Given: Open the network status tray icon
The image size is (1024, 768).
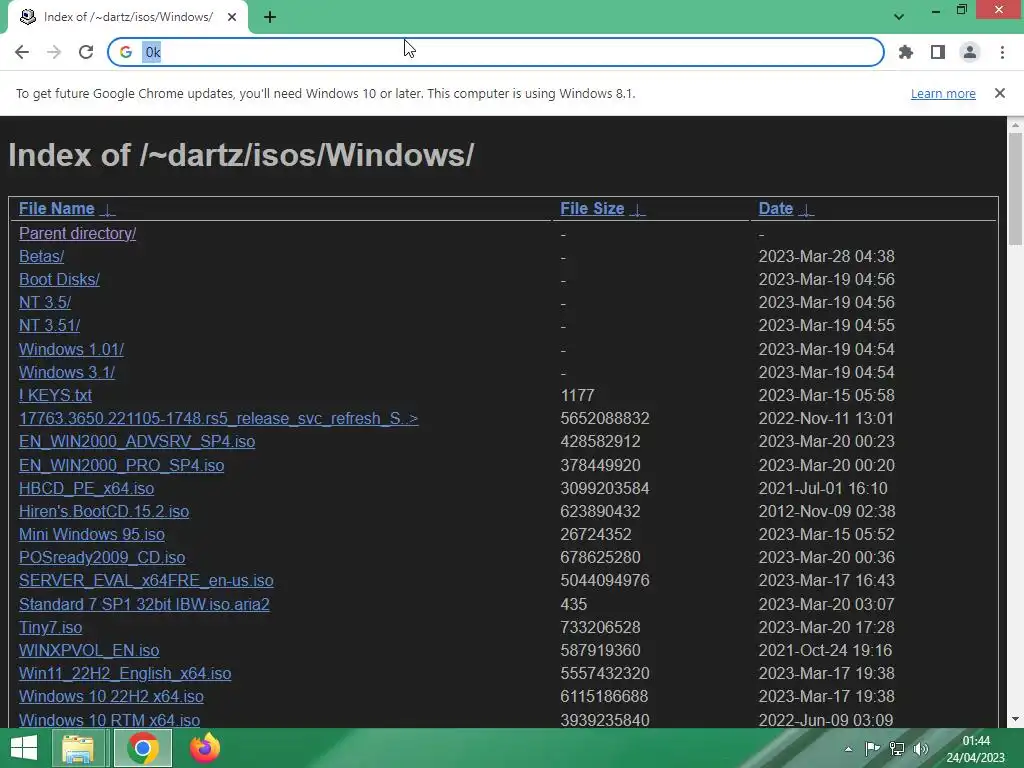Looking at the screenshot, I should point(897,749).
